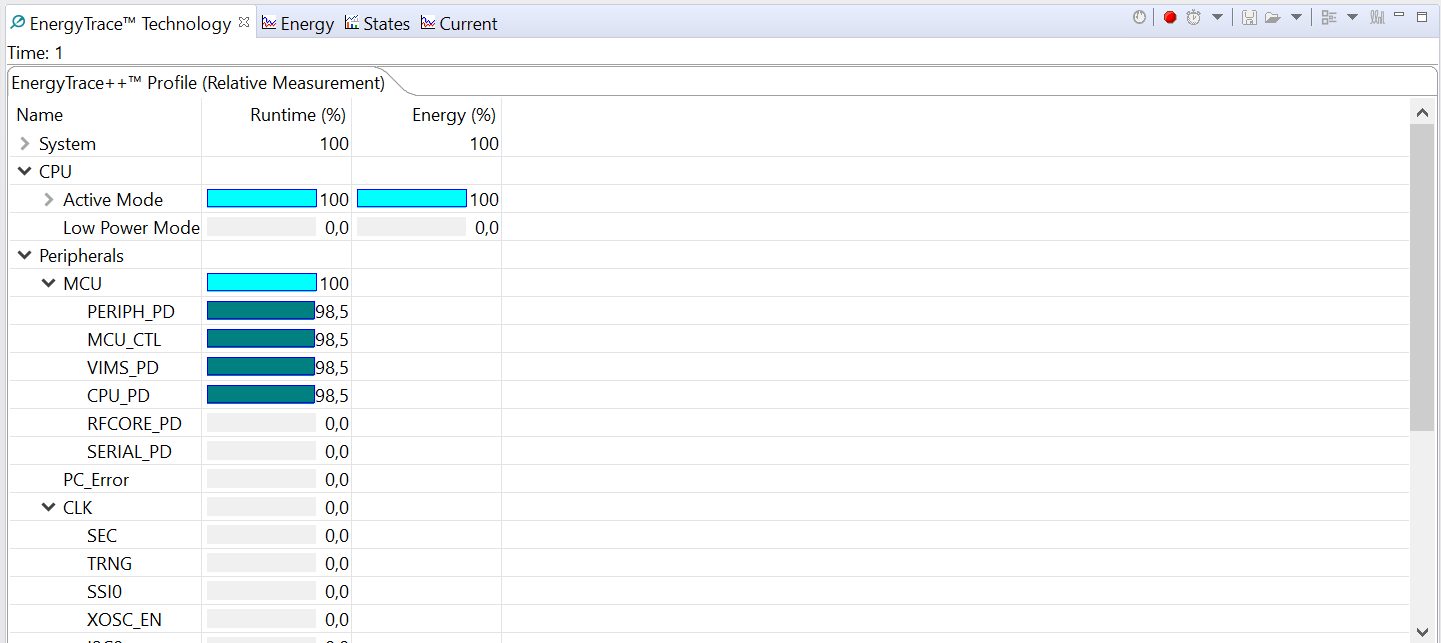Click the power-button icon in the EnergyTrace toolbar
Viewport: 1441px width, 643px height.
pos(1139,17)
